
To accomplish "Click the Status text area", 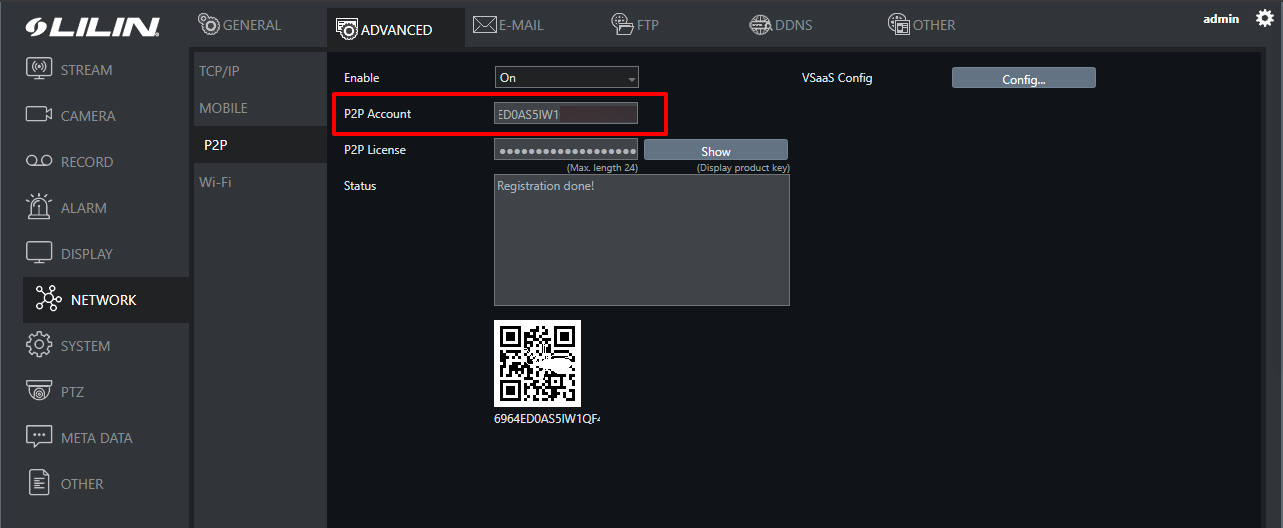I will [642, 240].
